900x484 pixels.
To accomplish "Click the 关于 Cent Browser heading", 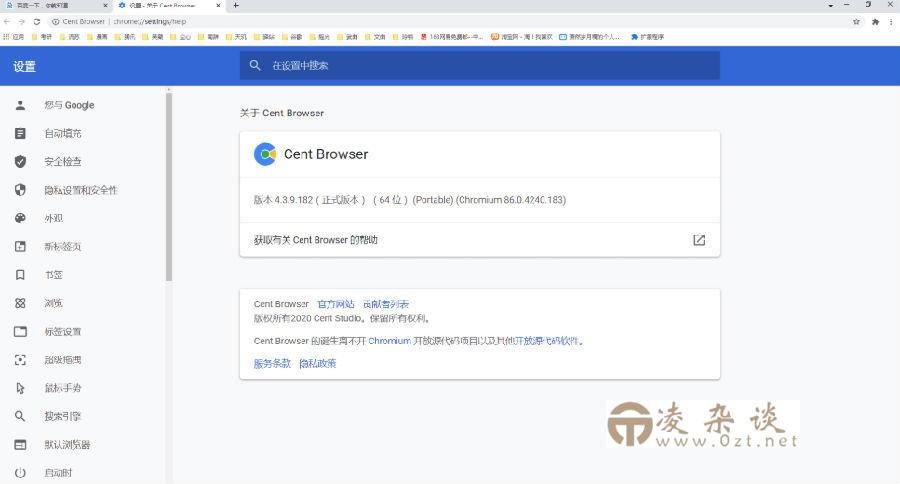I will (x=282, y=113).
